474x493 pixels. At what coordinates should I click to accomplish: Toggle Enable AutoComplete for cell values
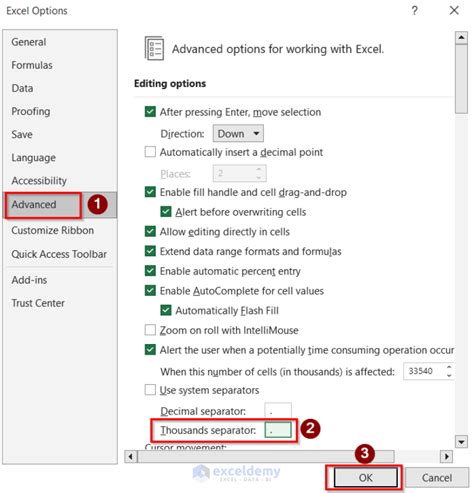(x=150, y=290)
